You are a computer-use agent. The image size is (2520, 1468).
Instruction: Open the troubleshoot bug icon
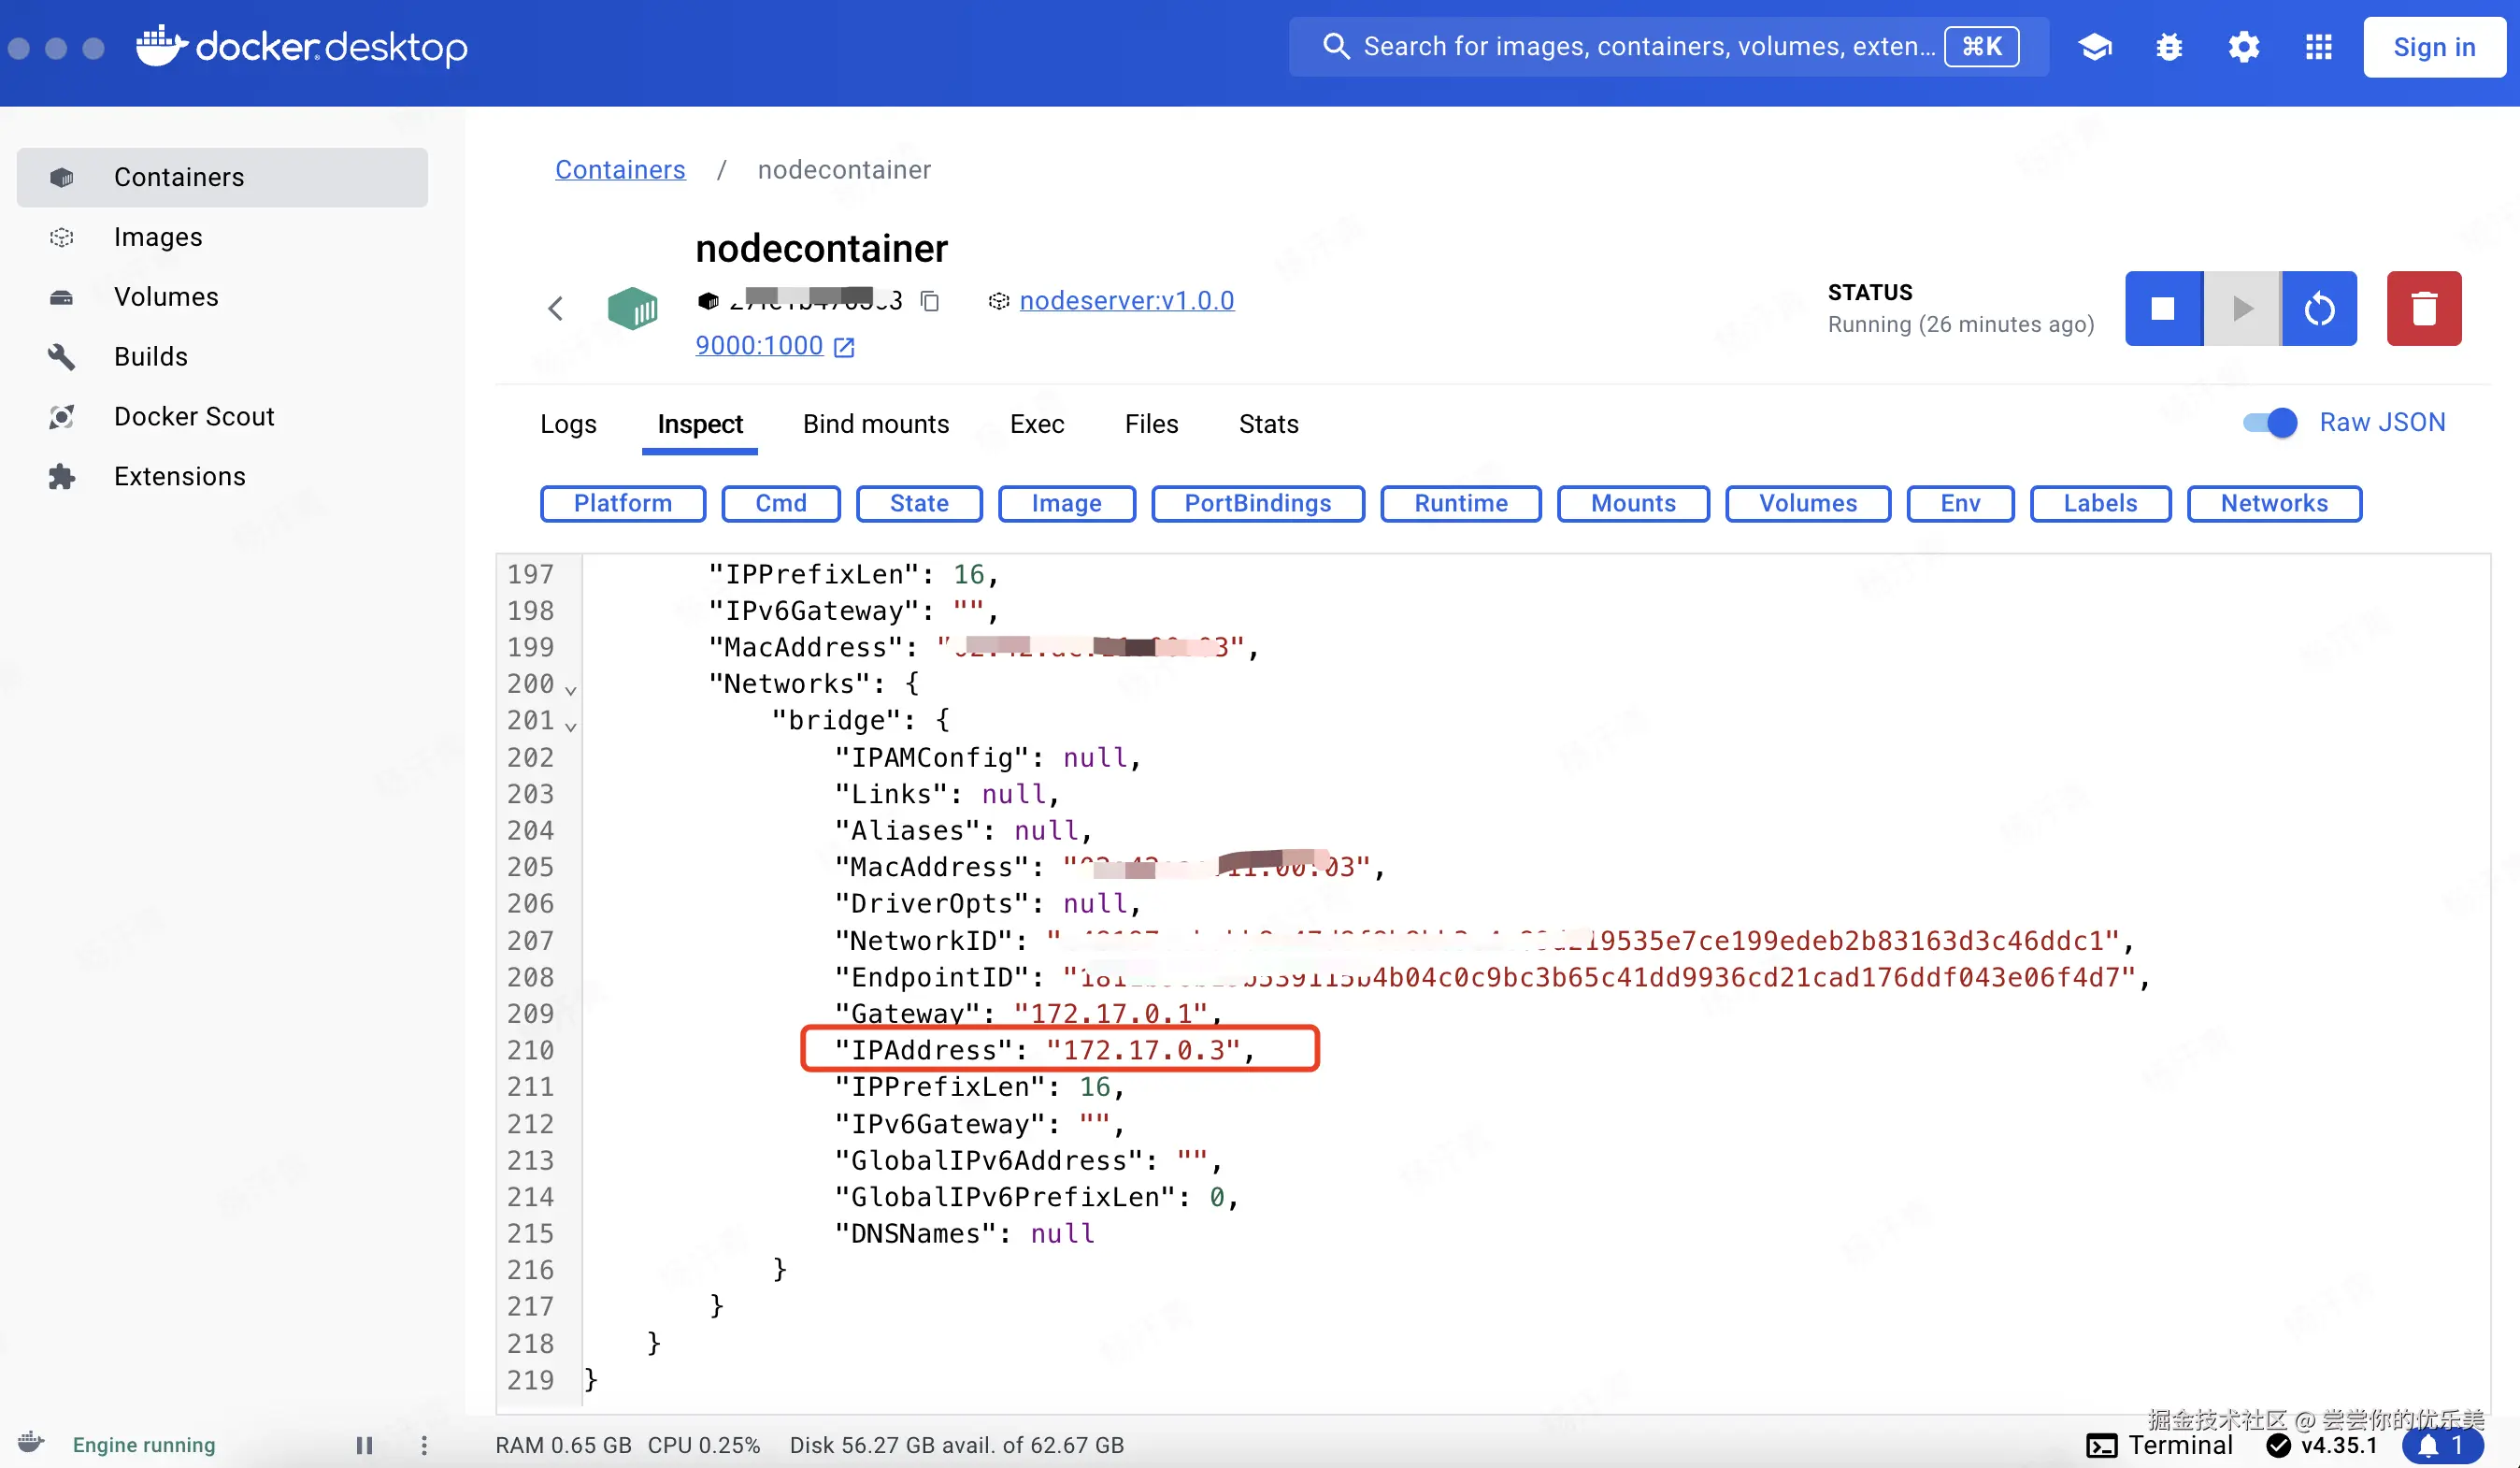[2169, 47]
